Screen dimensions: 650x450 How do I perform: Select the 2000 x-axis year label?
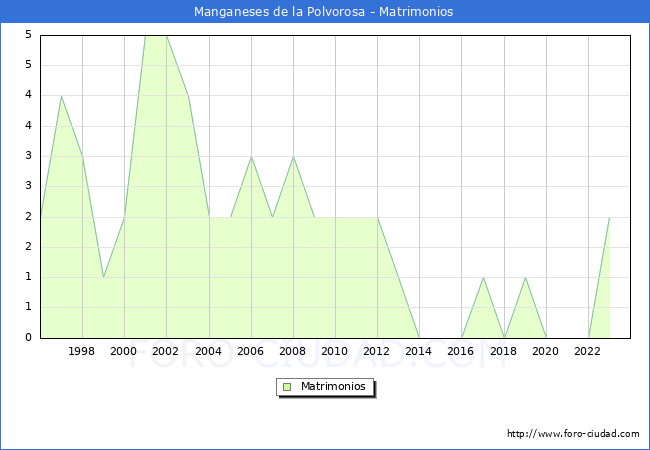point(124,351)
